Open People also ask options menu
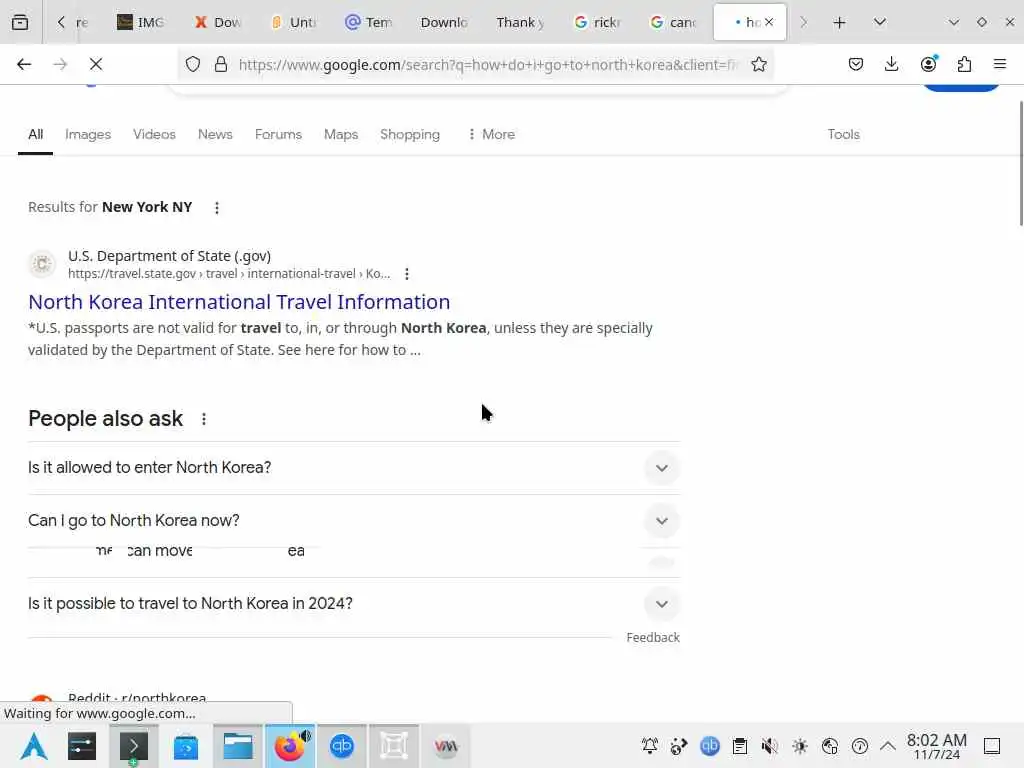 coord(204,419)
